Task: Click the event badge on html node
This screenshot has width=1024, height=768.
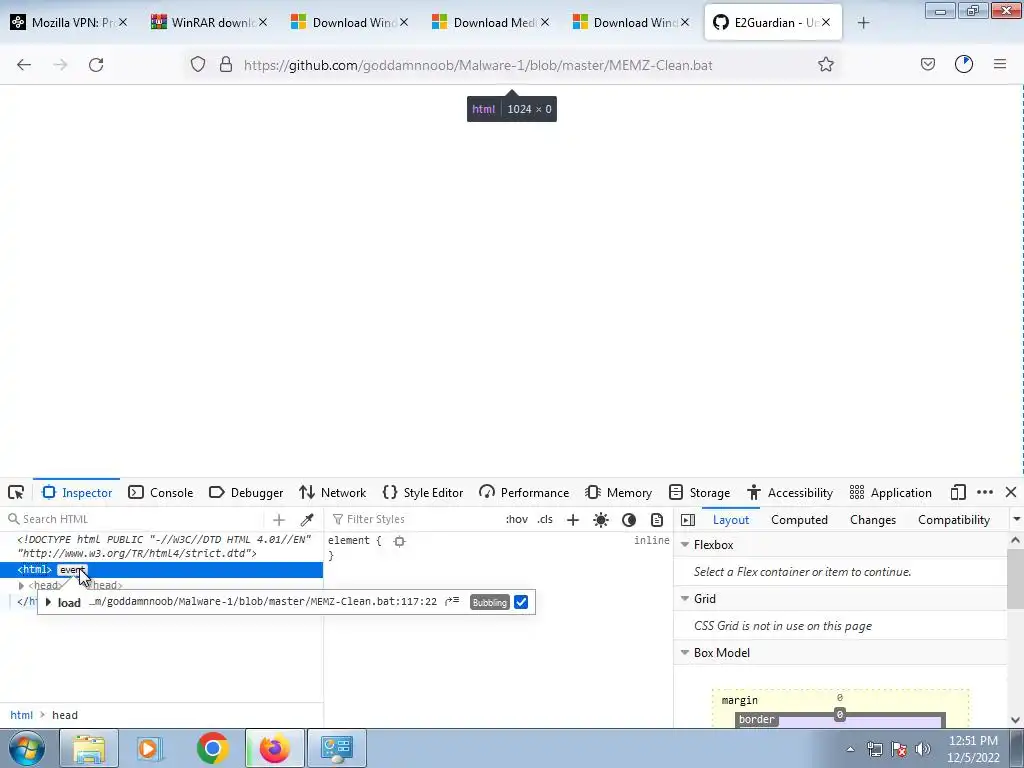Action: point(72,570)
